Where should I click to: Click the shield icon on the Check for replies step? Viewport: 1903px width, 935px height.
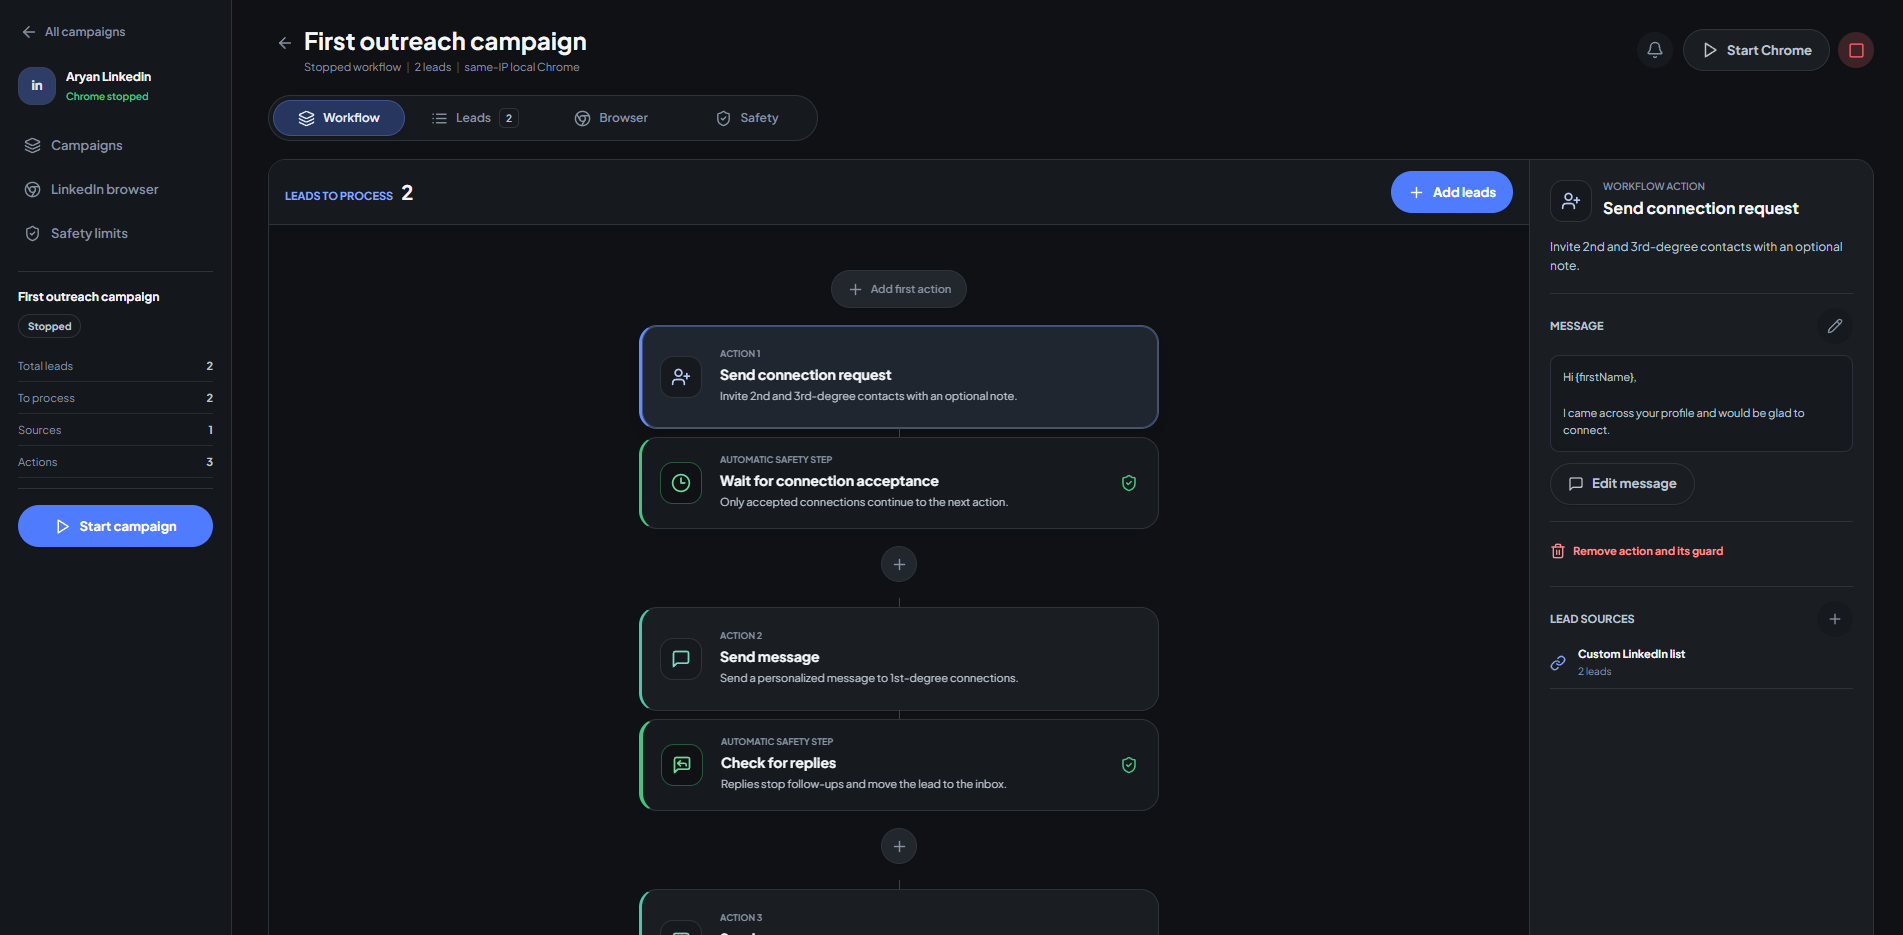click(x=1129, y=765)
